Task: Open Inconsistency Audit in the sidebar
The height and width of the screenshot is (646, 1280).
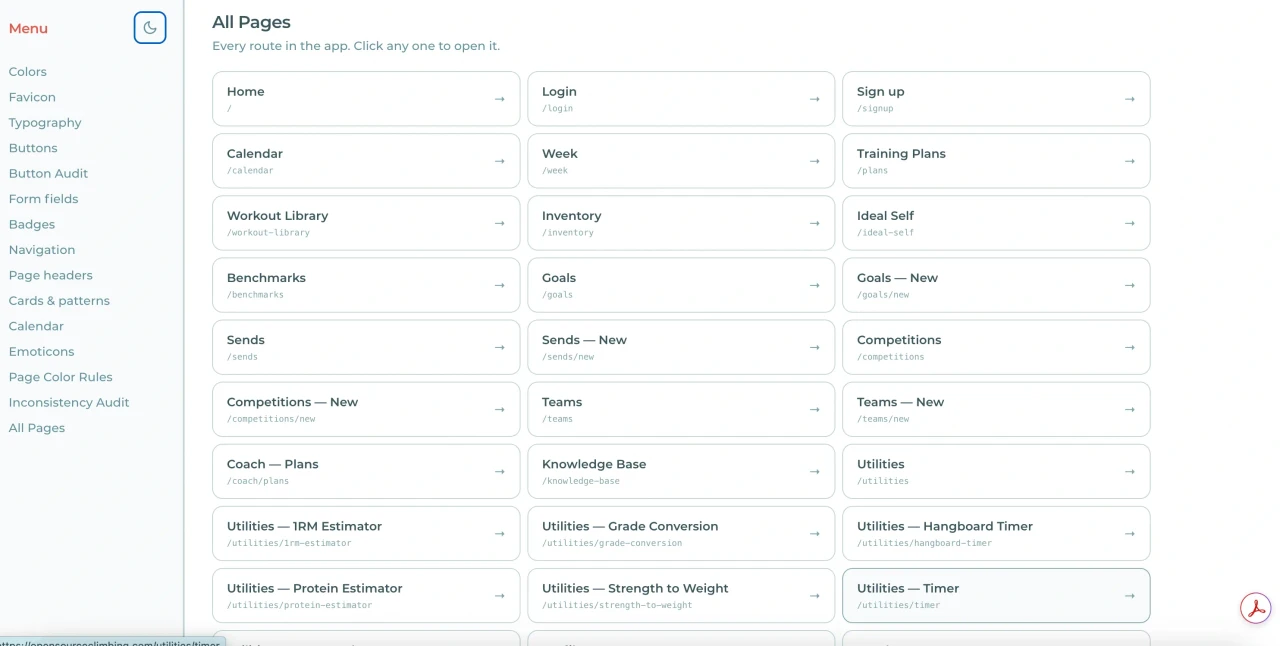Action: tap(69, 402)
